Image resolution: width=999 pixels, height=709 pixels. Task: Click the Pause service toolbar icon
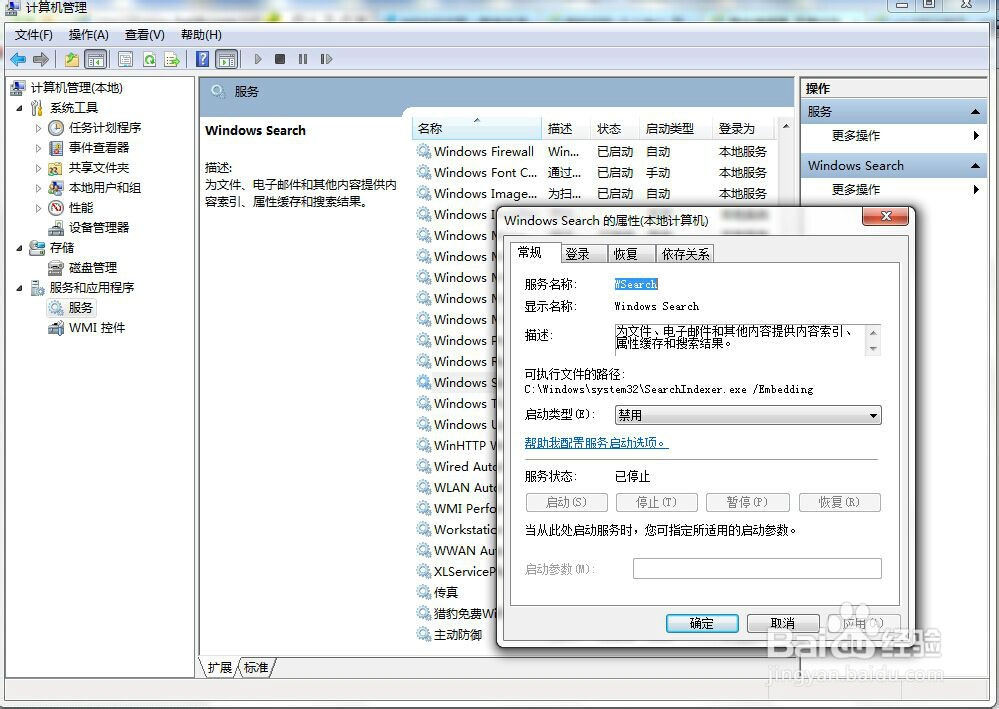(x=303, y=59)
